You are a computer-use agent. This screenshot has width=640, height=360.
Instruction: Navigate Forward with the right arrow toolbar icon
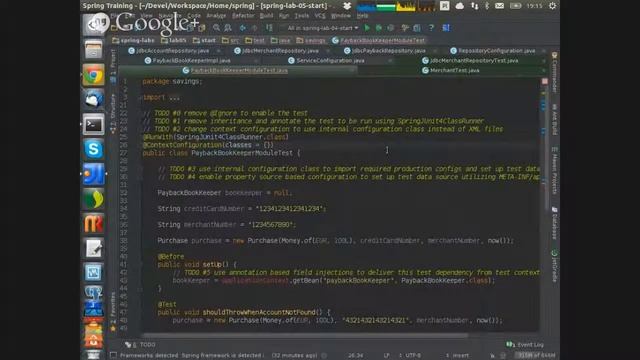tap(255, 28)
